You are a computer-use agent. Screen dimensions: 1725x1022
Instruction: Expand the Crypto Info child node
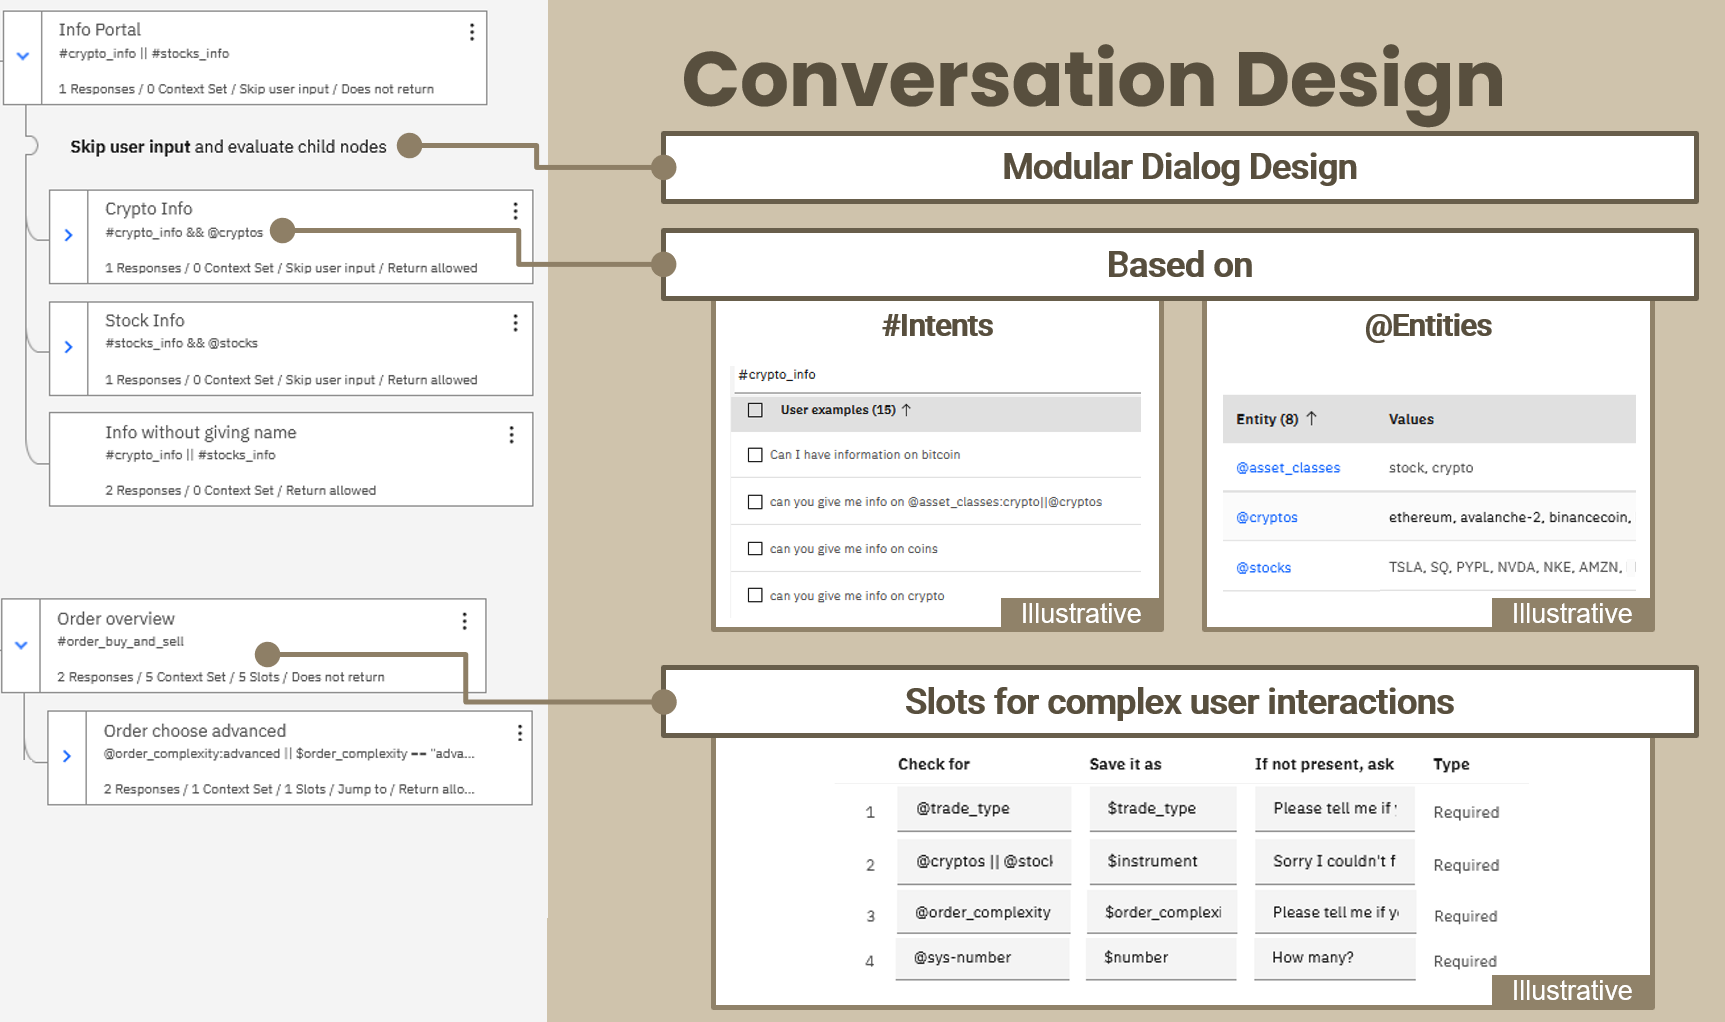(68, 235)
